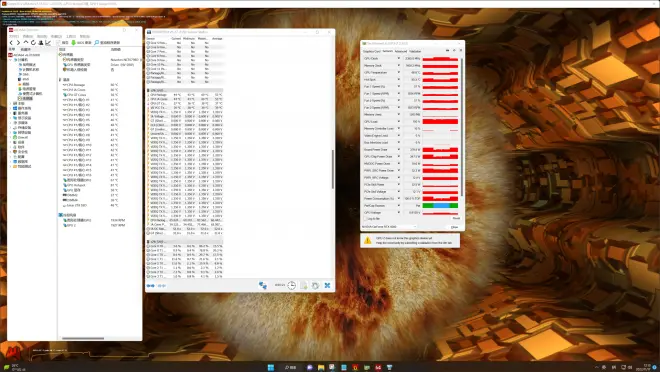
Task: Click AIDA64 报告 toolbar button
Action: [62, 43]
